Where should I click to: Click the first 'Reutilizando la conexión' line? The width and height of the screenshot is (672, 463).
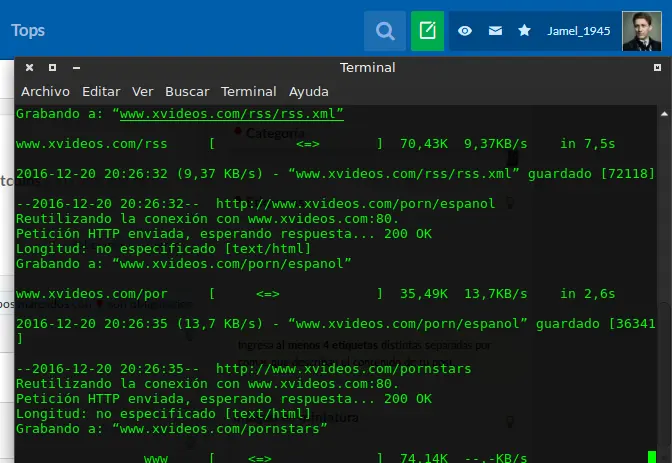(x=207, y=219)
